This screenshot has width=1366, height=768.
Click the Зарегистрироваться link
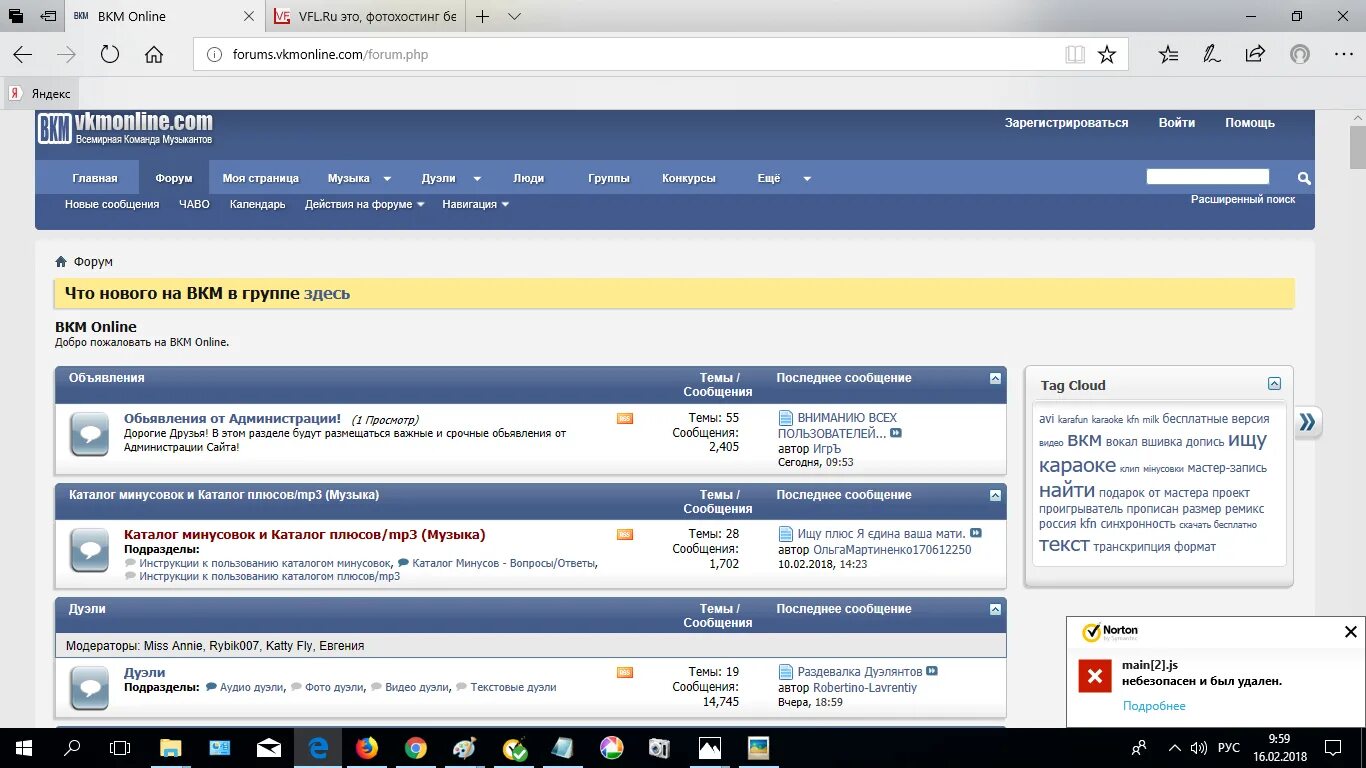[1066, 123]
